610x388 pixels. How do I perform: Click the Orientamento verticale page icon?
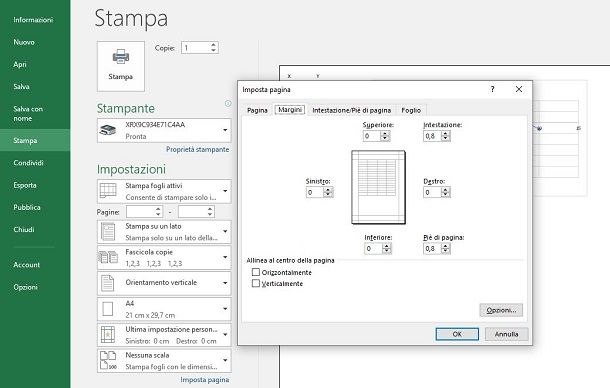pyautogui.click(x=107, y=283)
